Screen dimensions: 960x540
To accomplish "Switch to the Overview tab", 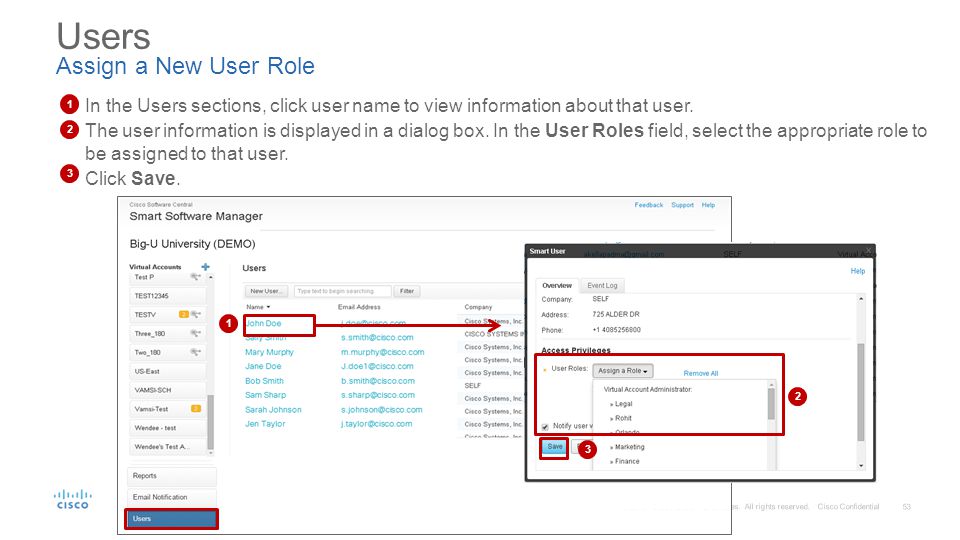I will 557,286.
